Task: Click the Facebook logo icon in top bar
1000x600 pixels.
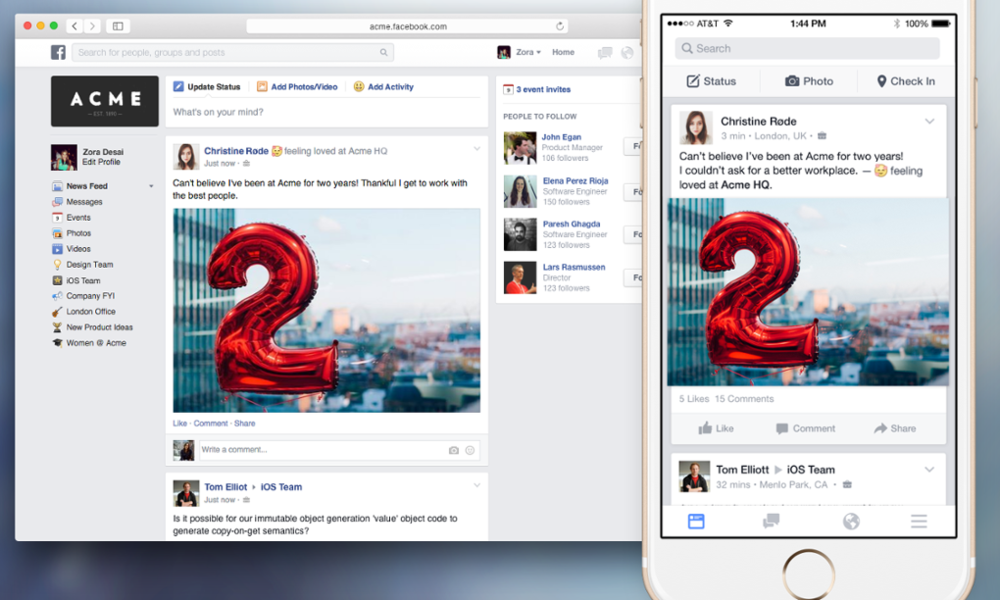Action: pyautogui.click(x=58, y=52)
